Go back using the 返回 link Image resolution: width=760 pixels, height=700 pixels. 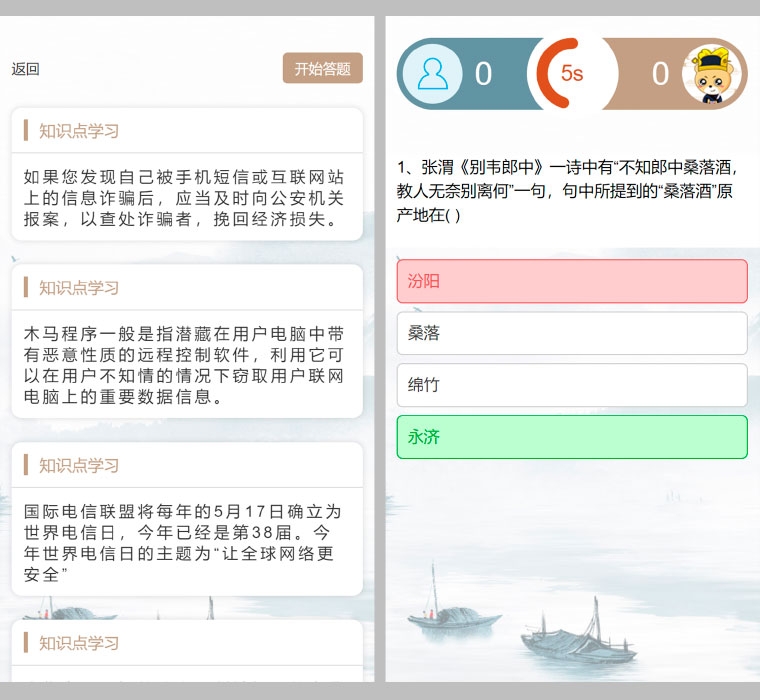point(26,69)
